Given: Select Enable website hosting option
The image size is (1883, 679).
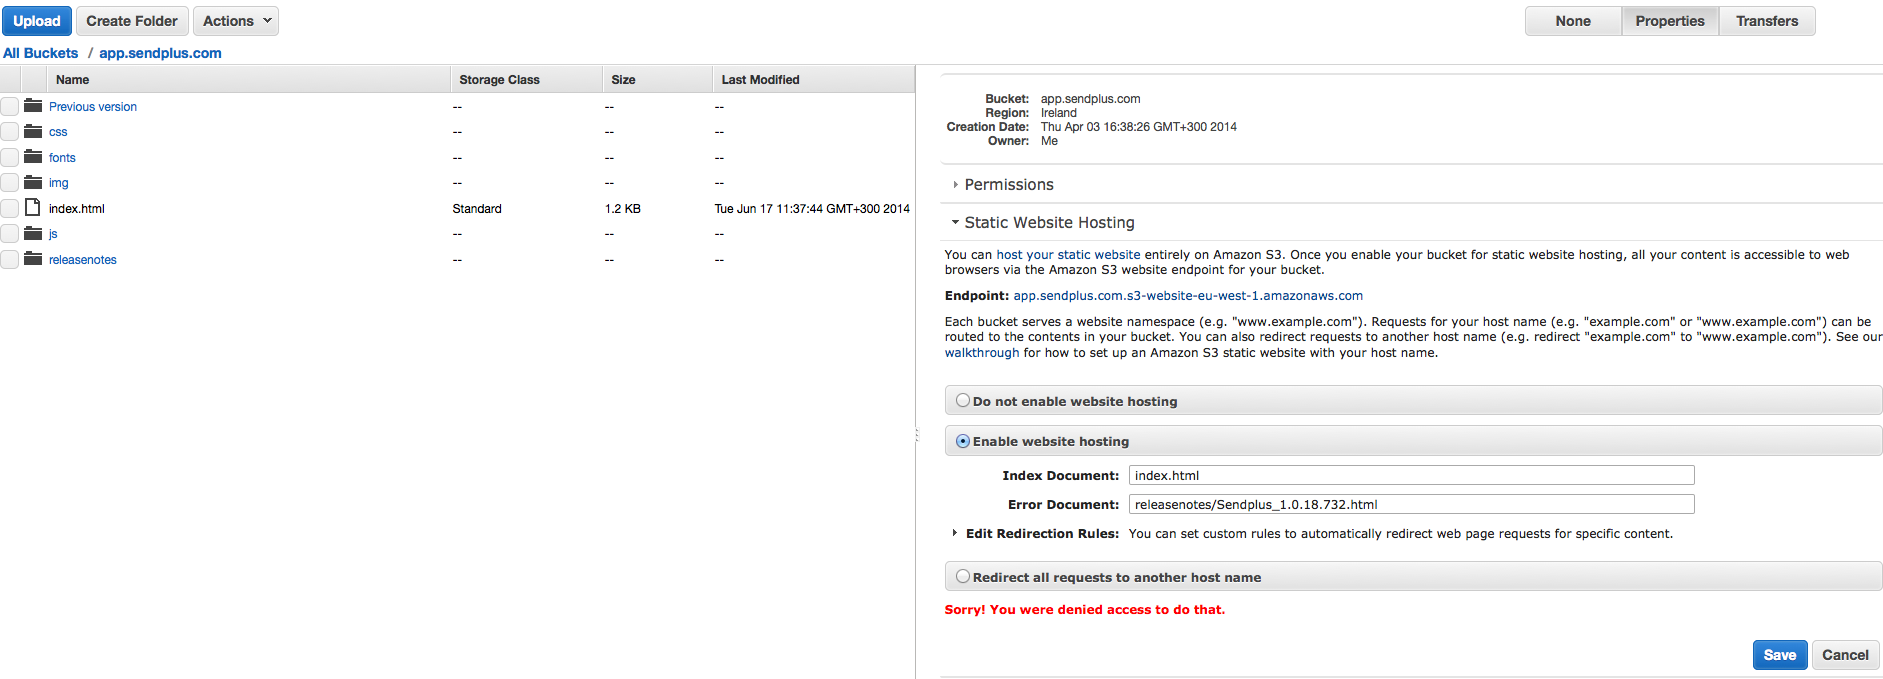Looking at the screenshot, I should coord(963,441).
